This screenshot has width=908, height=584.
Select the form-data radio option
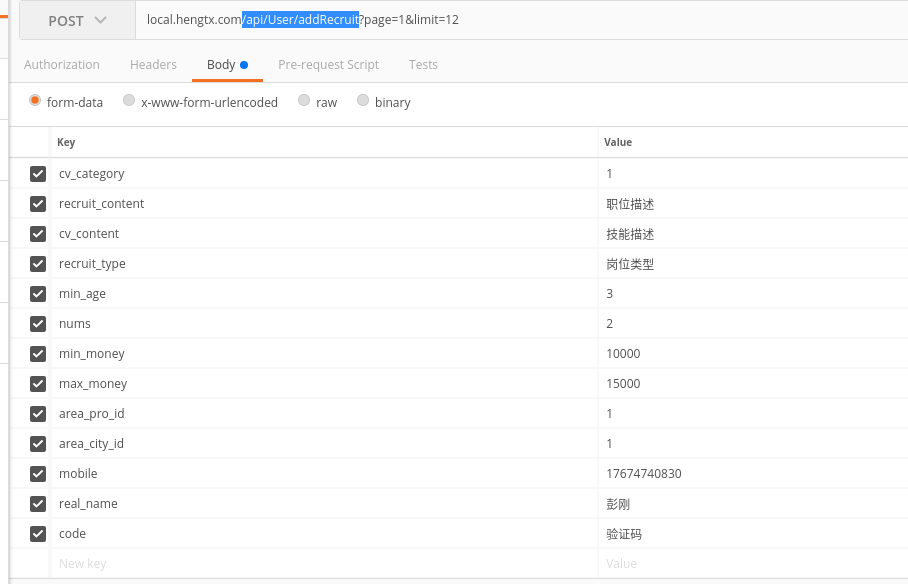tap(35, 101)
